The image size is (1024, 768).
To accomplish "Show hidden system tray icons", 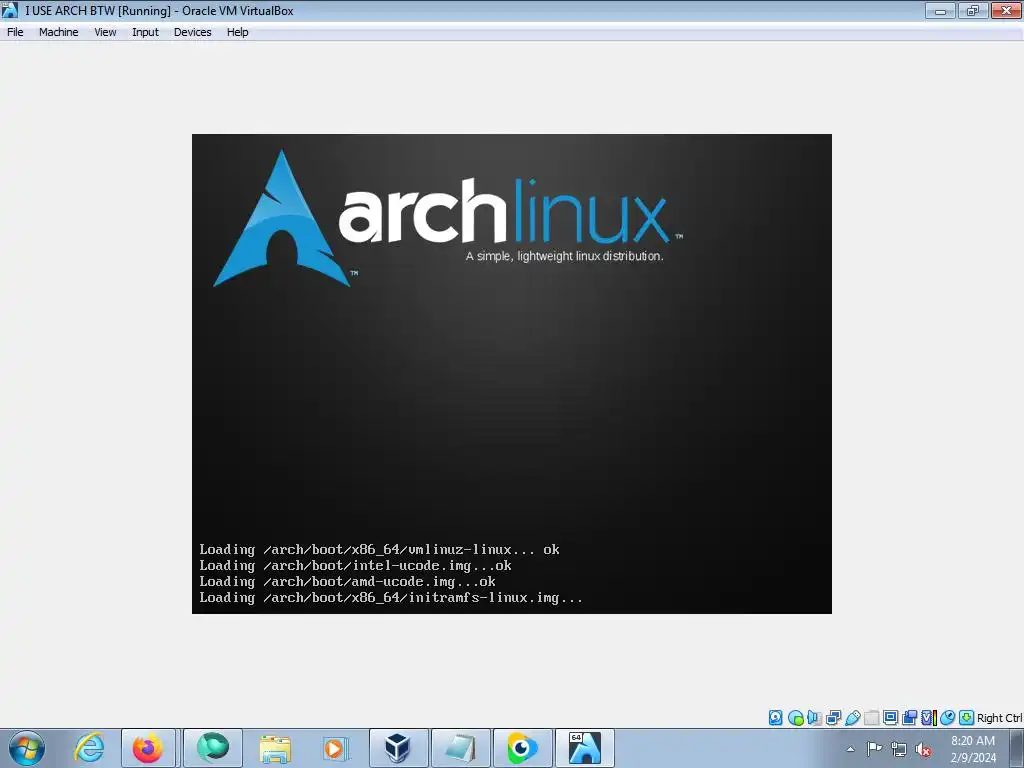I will [x=850, y=749].
